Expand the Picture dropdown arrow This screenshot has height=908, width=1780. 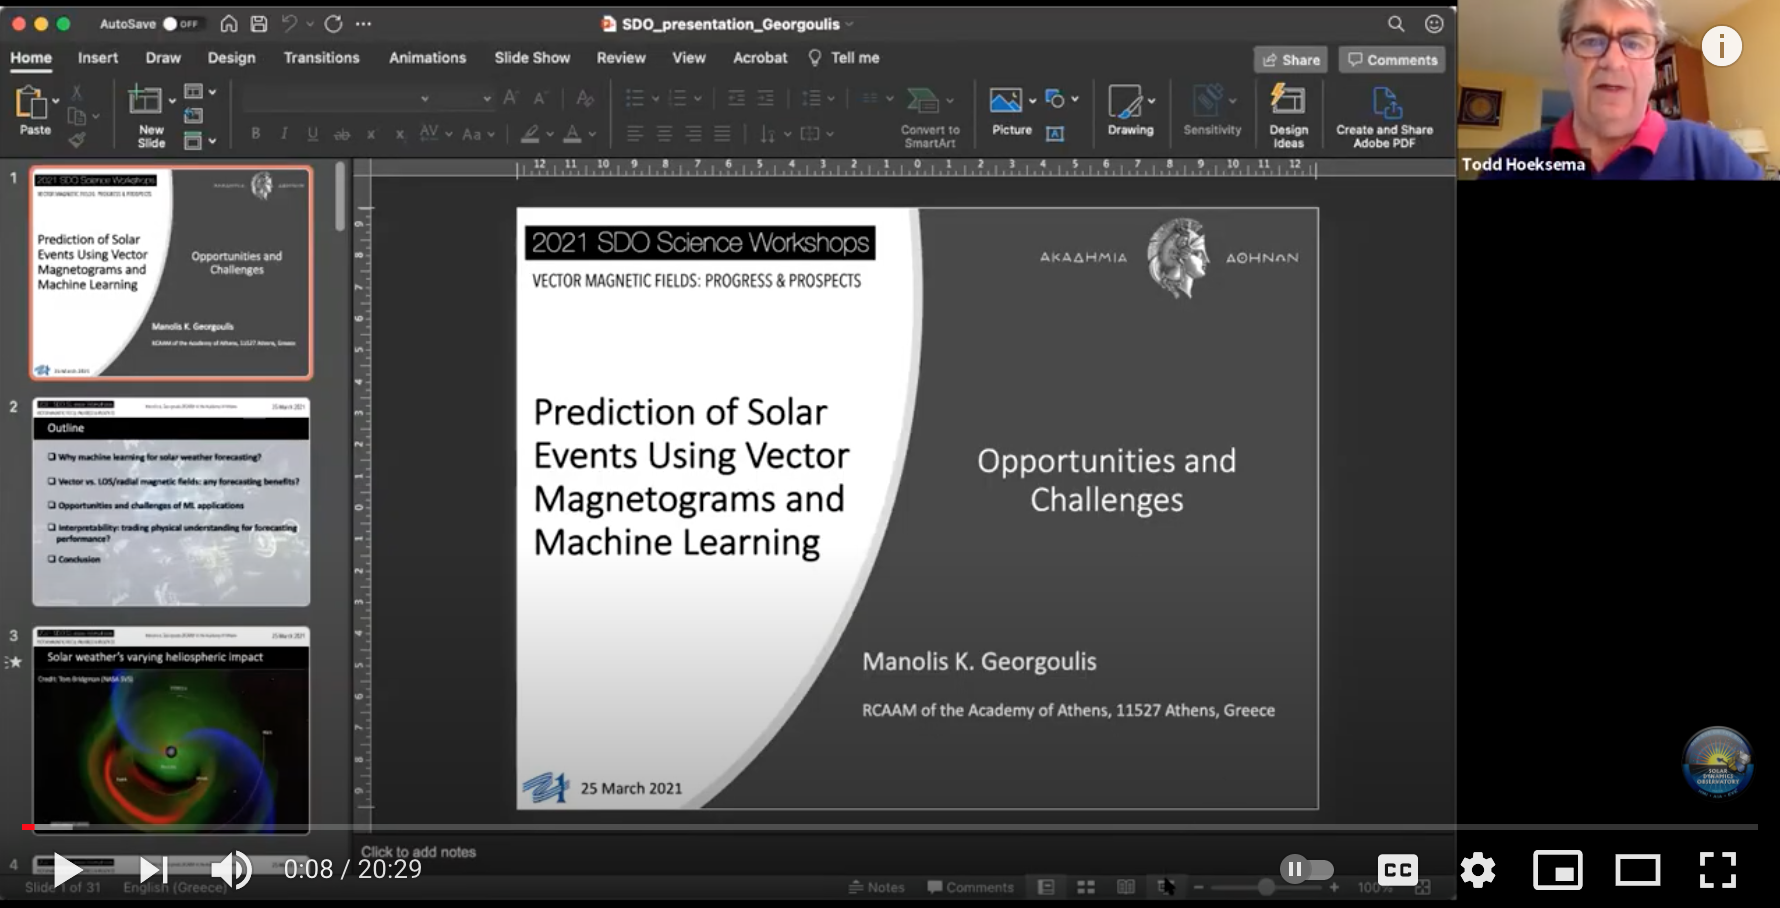1032,101
